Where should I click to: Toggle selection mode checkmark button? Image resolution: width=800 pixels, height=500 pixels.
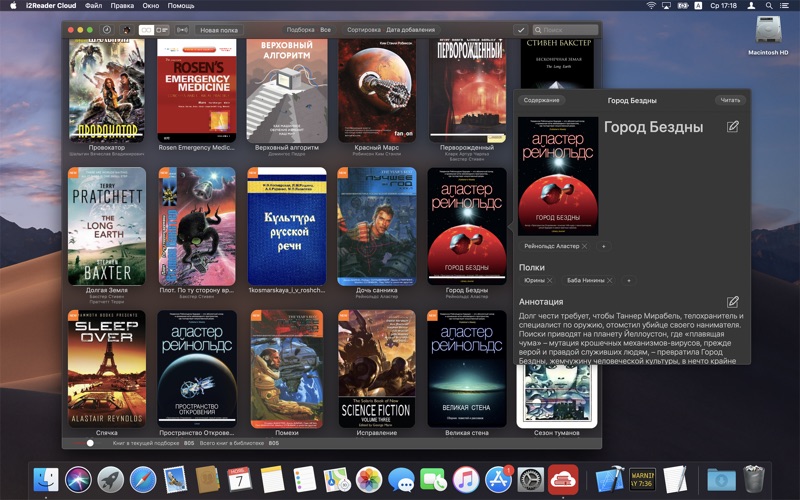click(520, 30)
